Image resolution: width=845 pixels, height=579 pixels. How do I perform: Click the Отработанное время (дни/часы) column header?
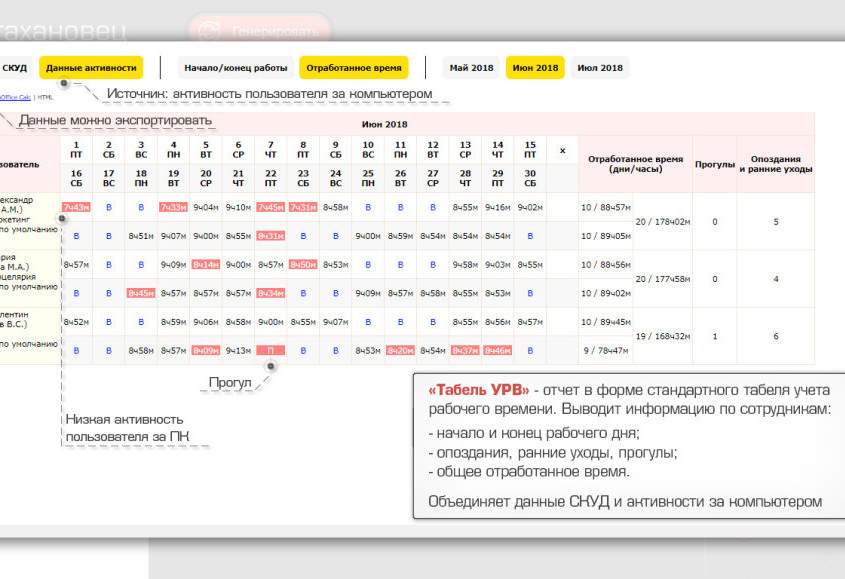click(635, 164)
